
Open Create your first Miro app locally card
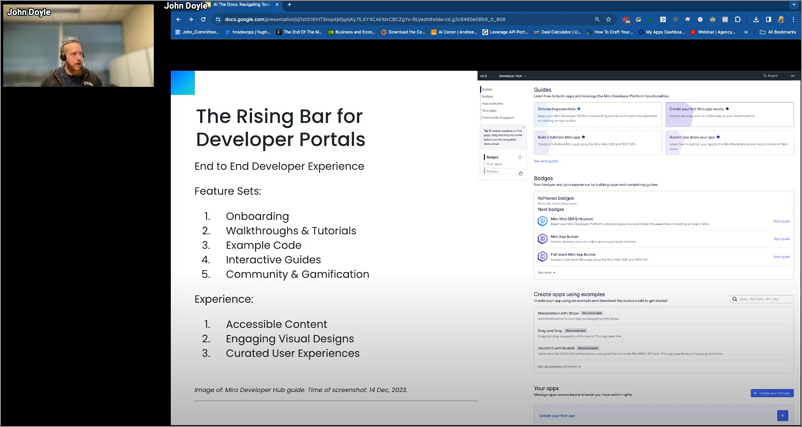[x=729, y=115]
